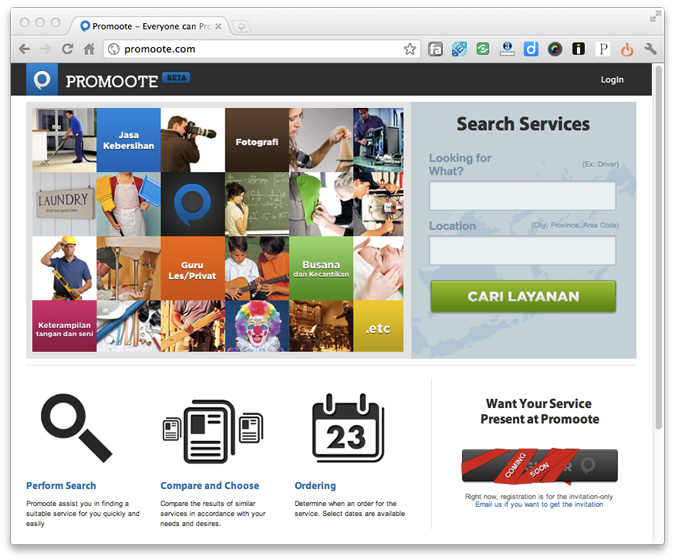This screenshot has height=560, width=675.
Task: Click the clown photo tile
Action: pos(257,326)
